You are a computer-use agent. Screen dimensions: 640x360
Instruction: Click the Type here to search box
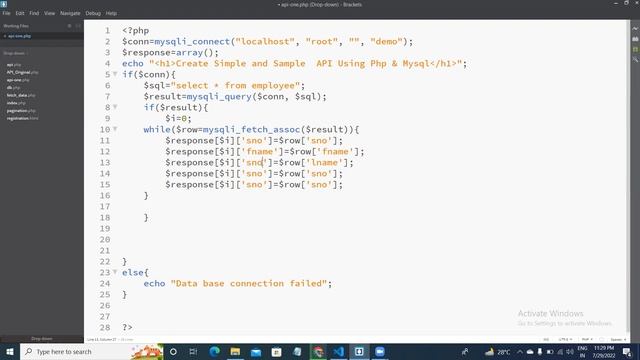[x=92, y=351]
